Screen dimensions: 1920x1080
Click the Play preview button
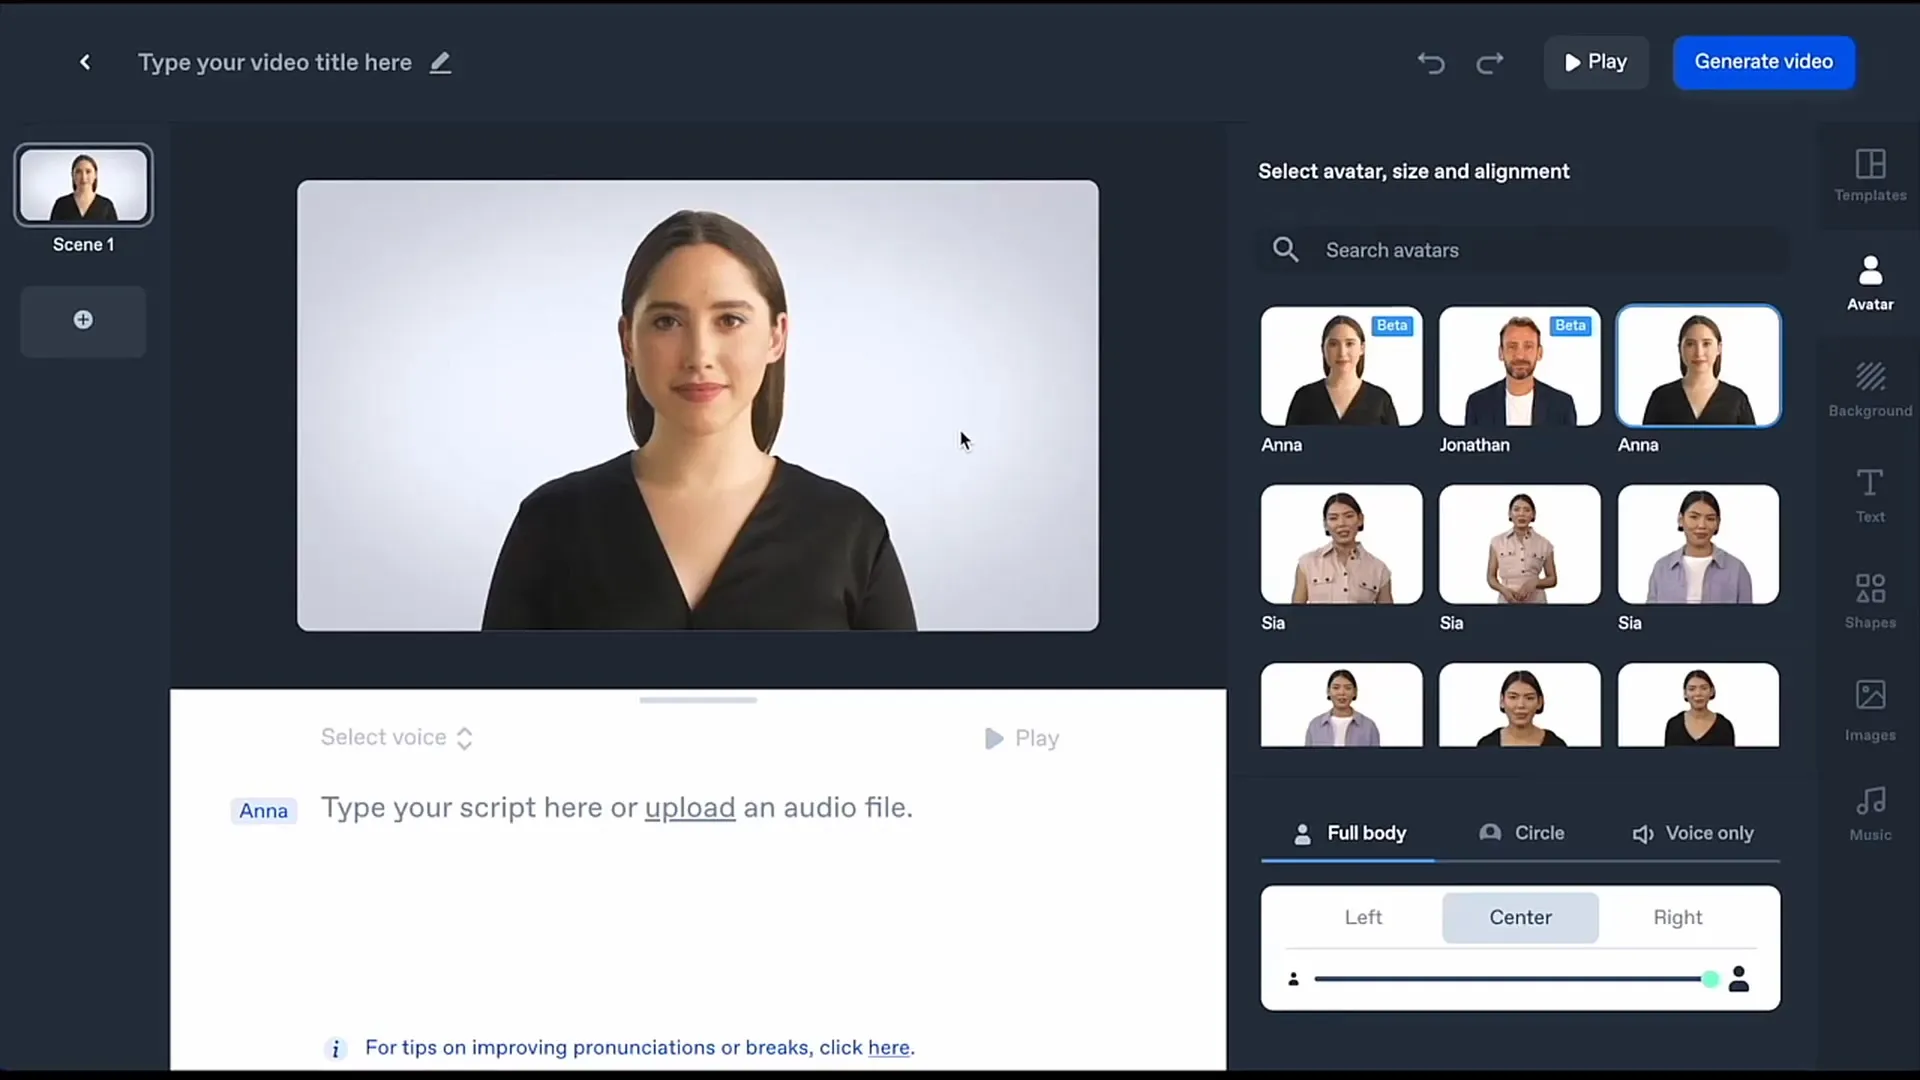(1597, 62)
